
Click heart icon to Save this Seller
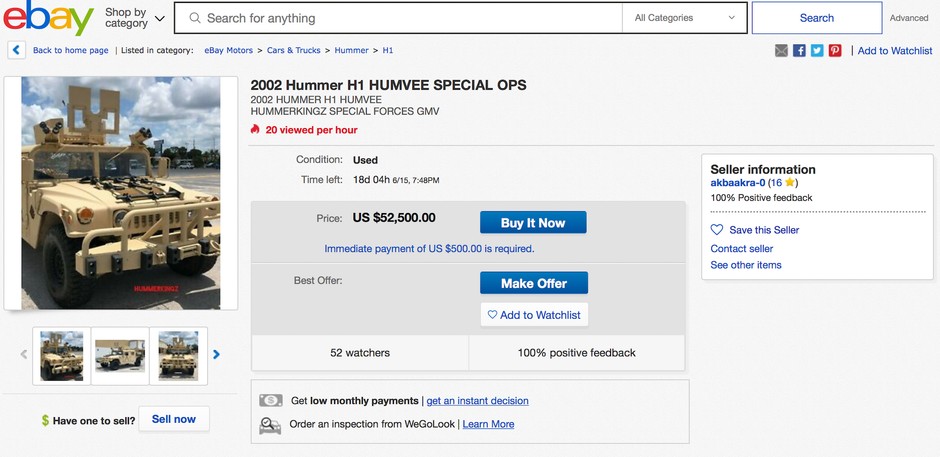[x=717, y=230]
